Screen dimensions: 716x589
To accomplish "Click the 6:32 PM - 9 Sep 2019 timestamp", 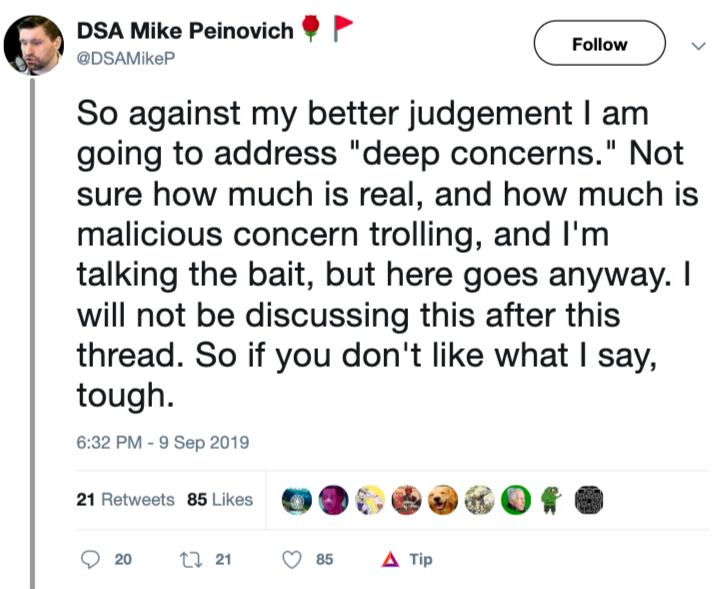I will tap(162, 442).
